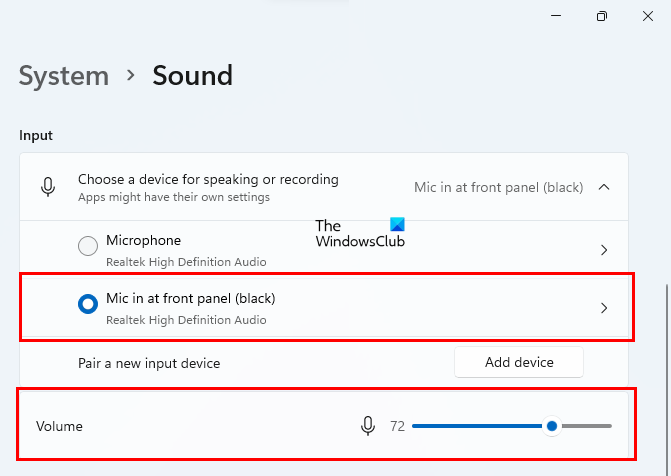Select the Mic in at front panel radio button
This screenshot has height=476, width=671.
pos(88,306)
